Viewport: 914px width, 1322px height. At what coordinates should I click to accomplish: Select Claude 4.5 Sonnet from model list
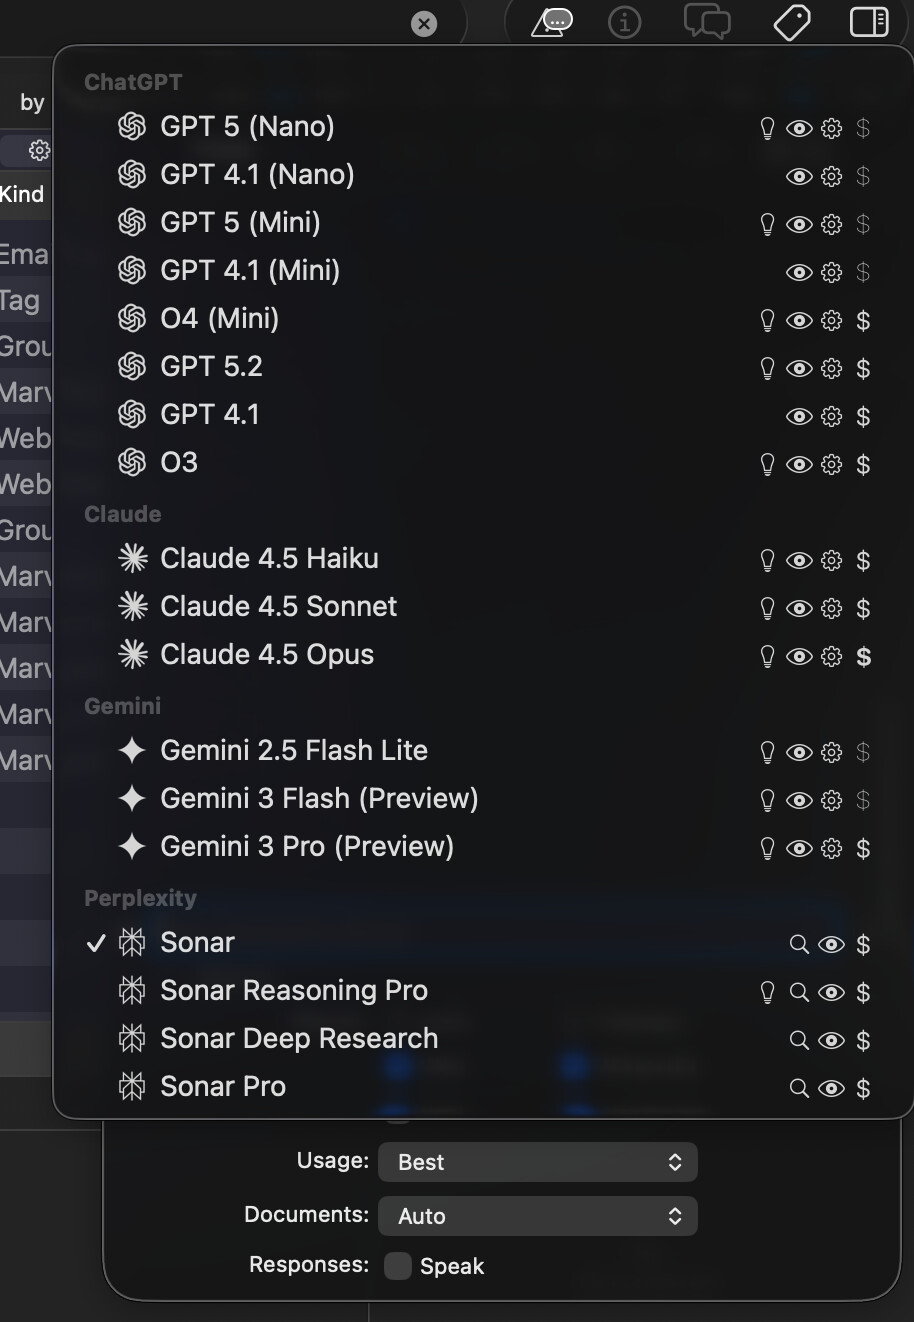point(278,606)
